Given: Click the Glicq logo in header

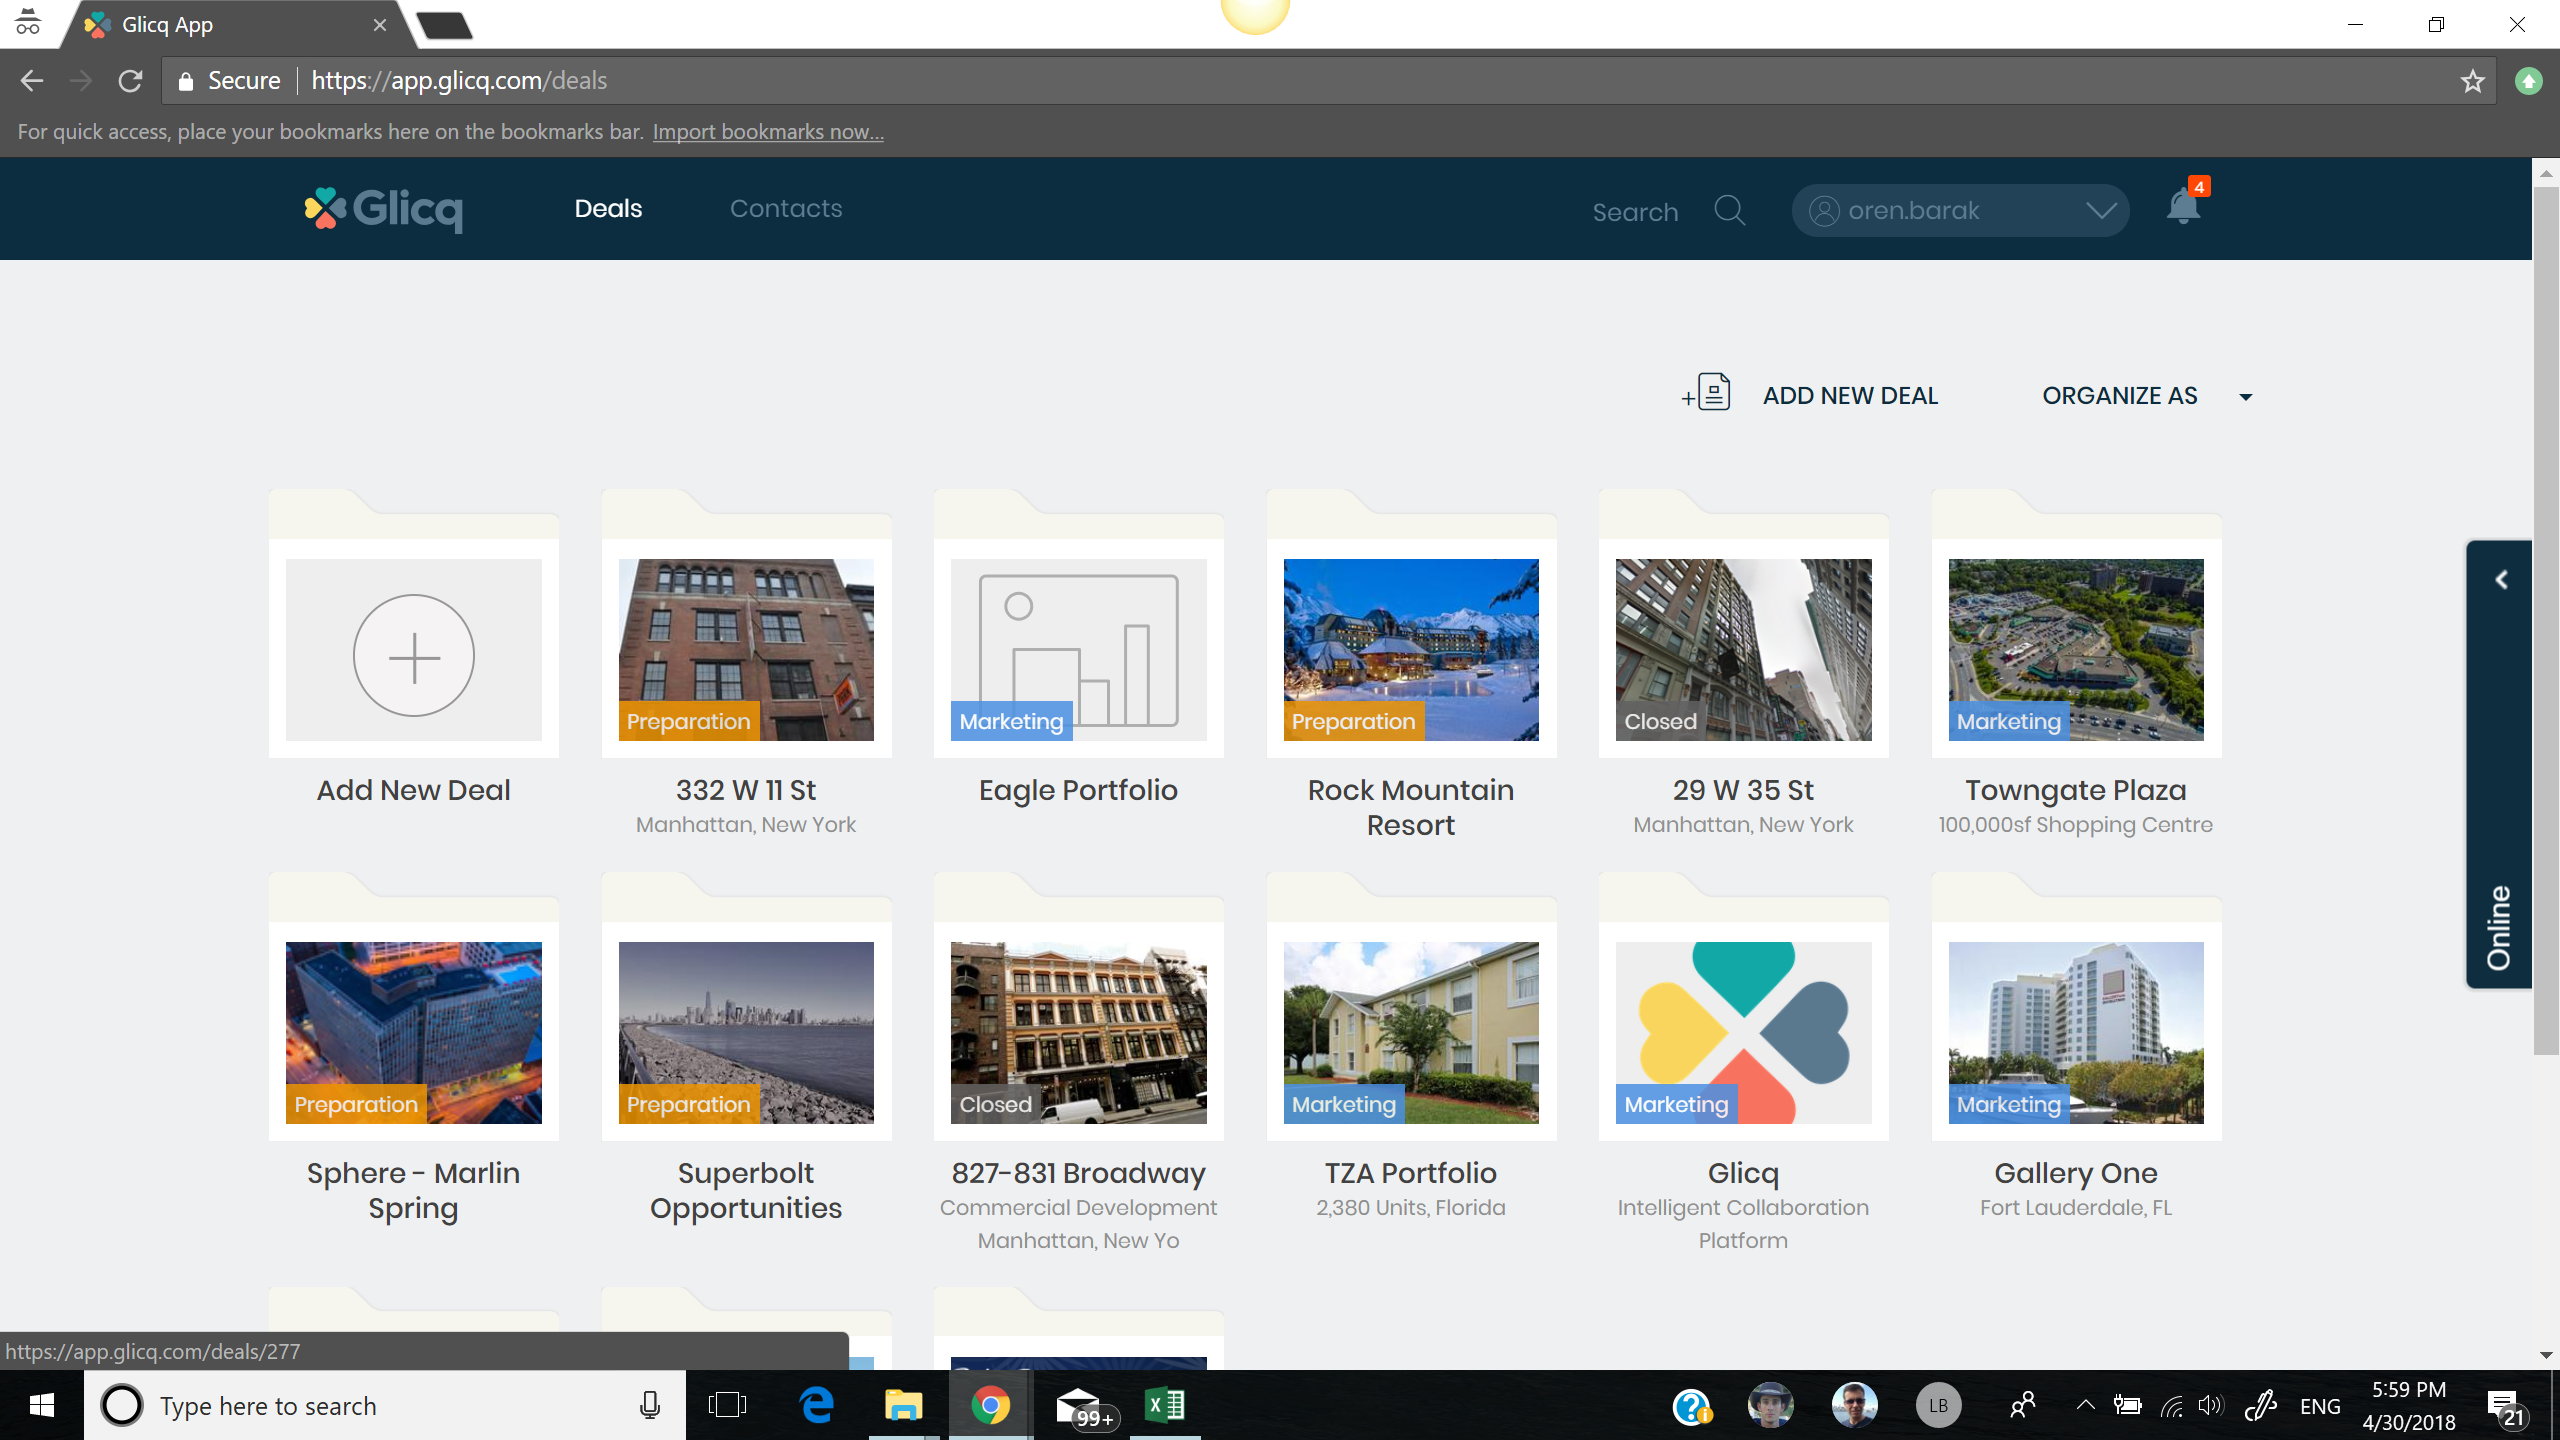Looking at the screenshot, I should [x=384, y=209].
